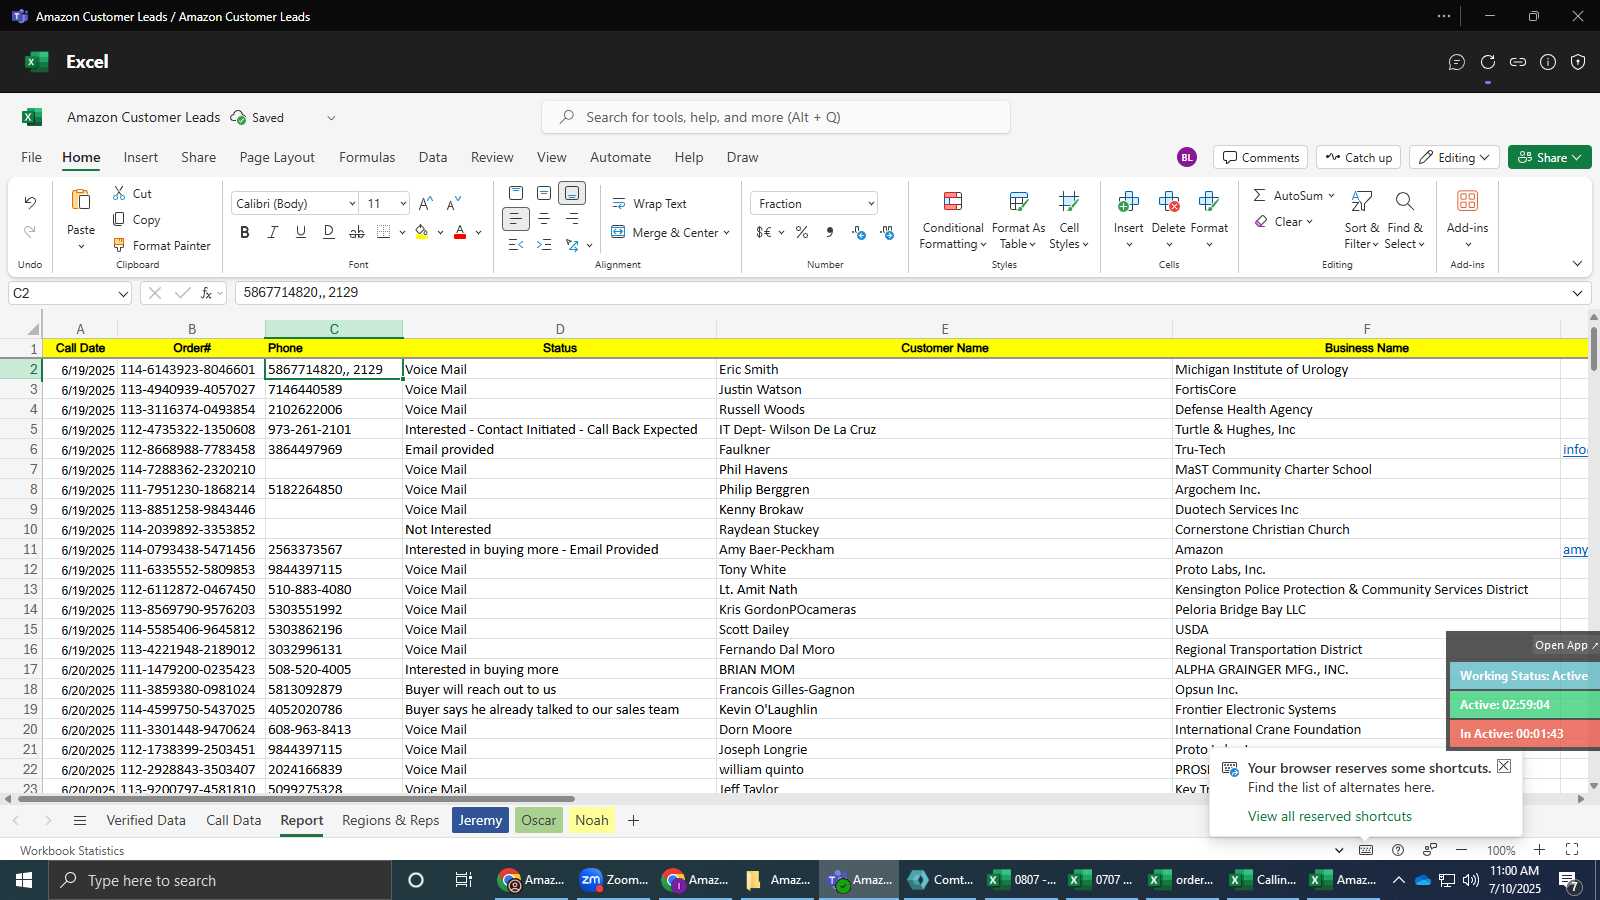The image size is (1600, 900).
Task: Toggle Underline formatting
Action: (x=301, y=232)
